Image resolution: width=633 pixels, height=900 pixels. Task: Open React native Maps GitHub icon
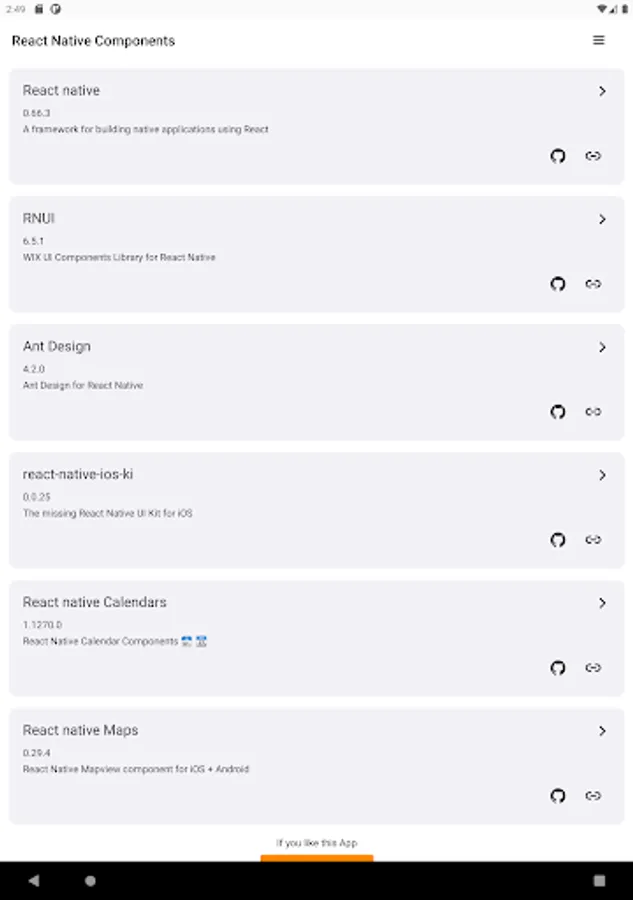coord(558,796)
